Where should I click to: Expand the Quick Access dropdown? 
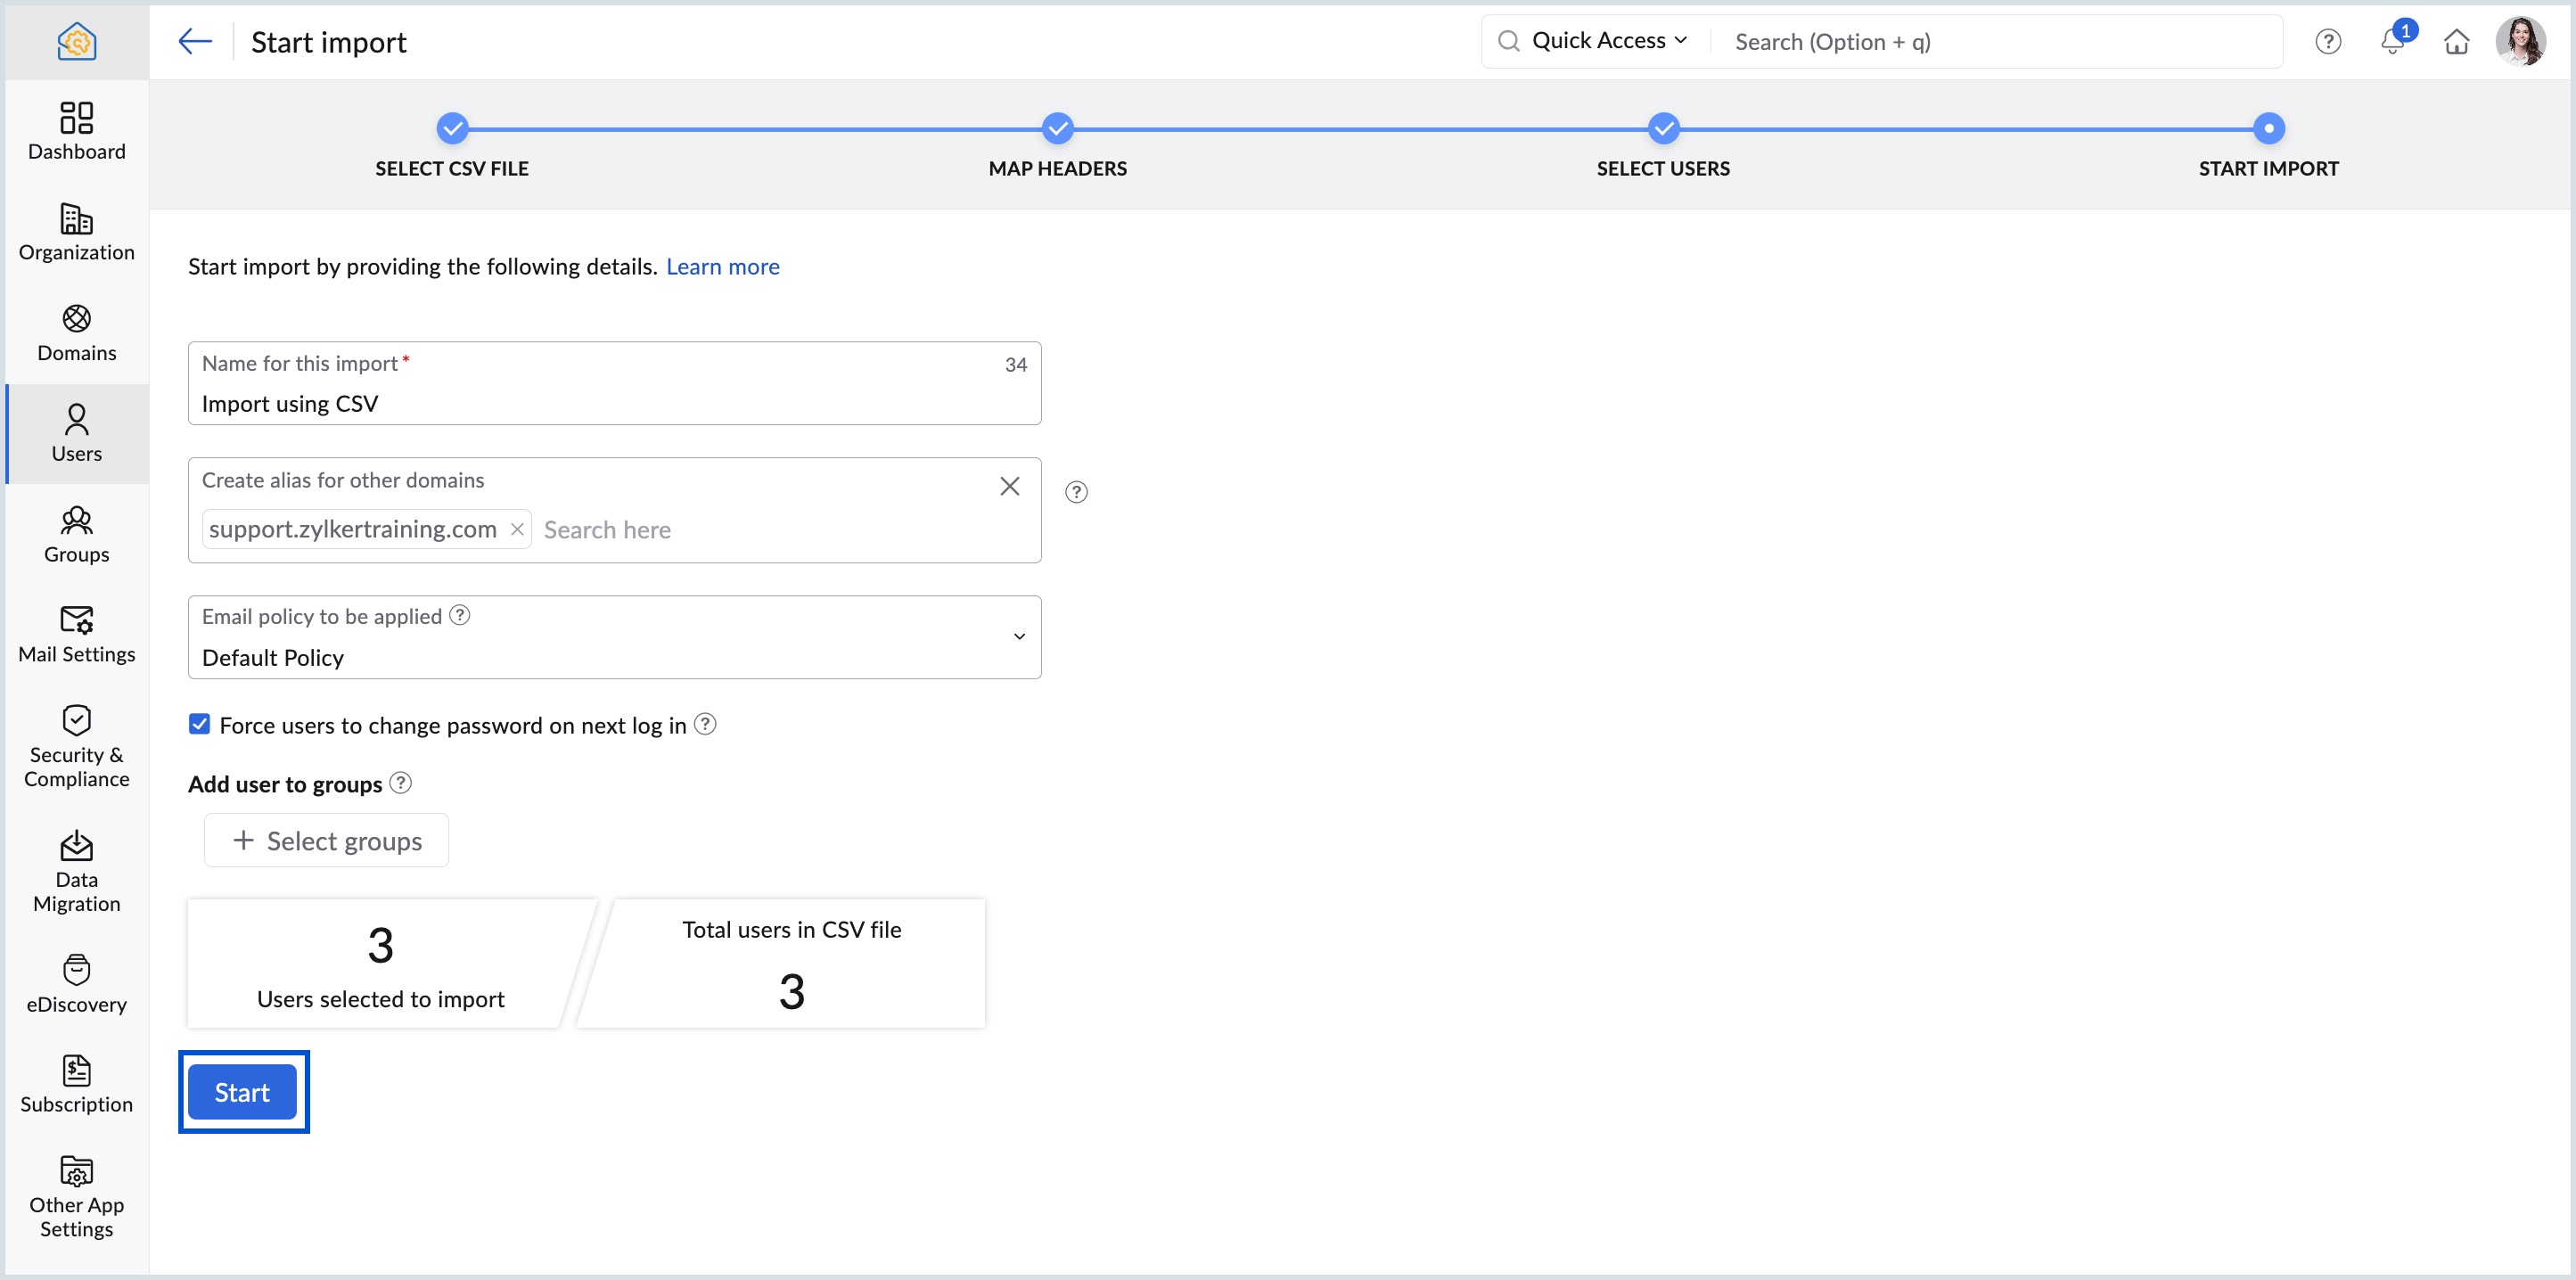pyautogui.click(x=1609, y=41)
